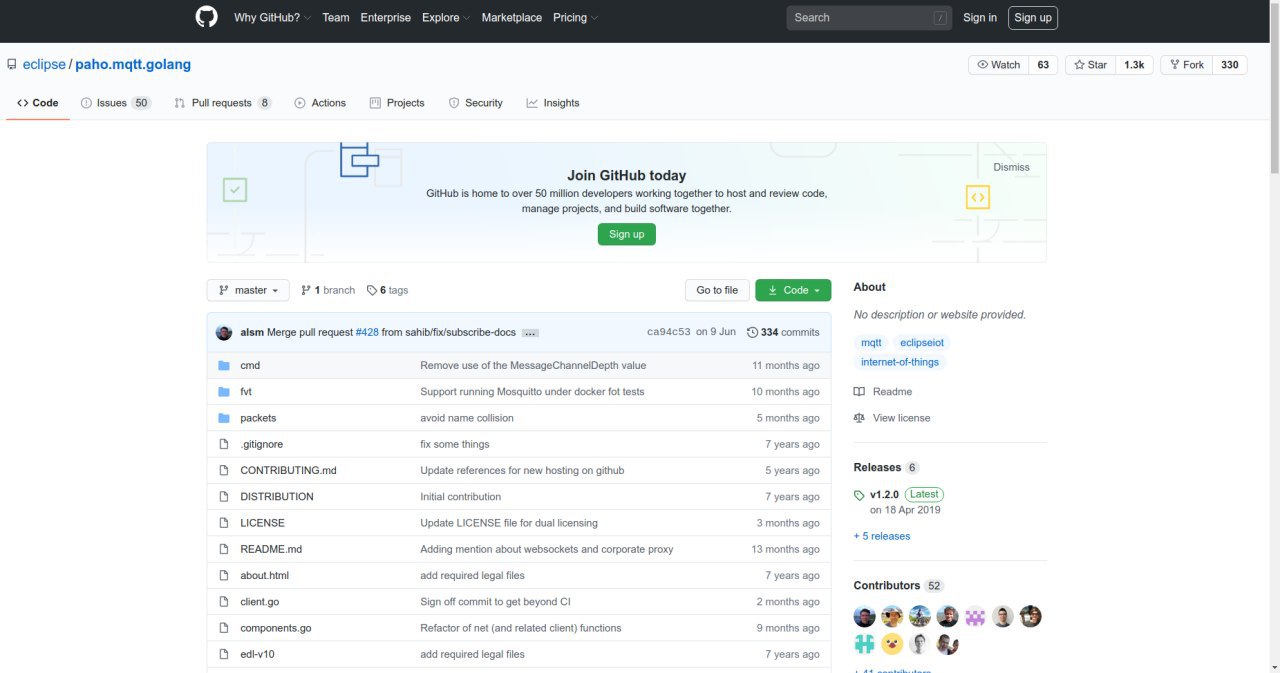The height and width of the screenshot is (673, 1280).
Task: Click the Fork button
Action: click(1186, 65)
